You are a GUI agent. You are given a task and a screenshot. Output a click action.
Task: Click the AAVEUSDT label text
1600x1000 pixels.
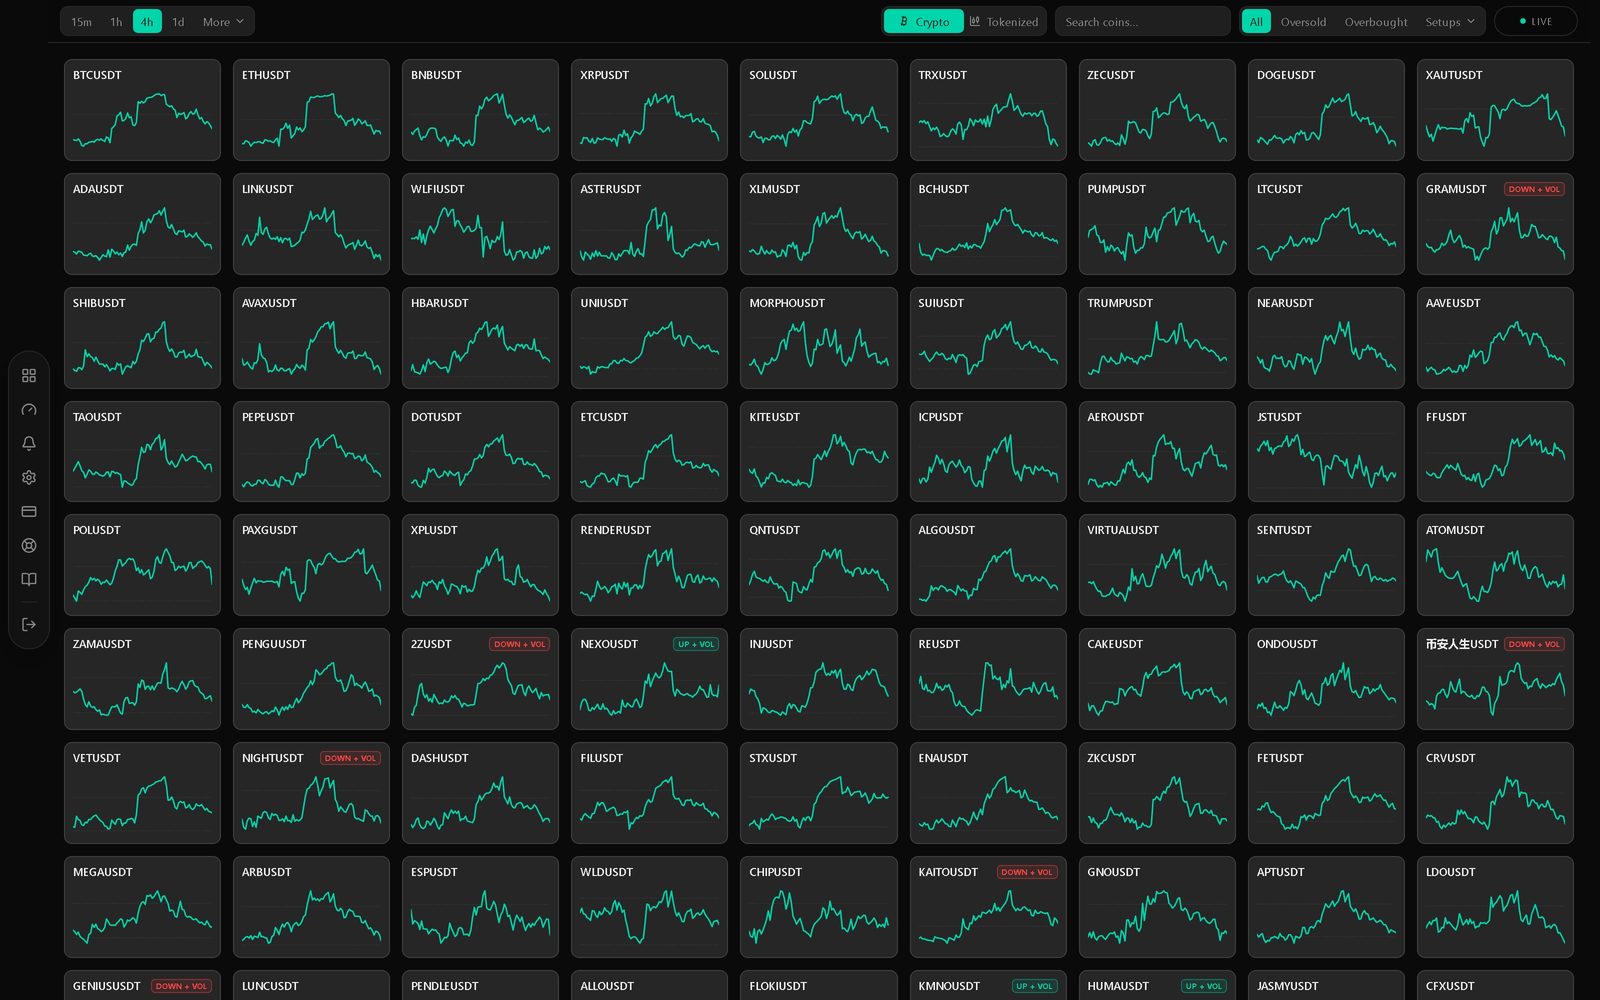tap(1453, 303)
